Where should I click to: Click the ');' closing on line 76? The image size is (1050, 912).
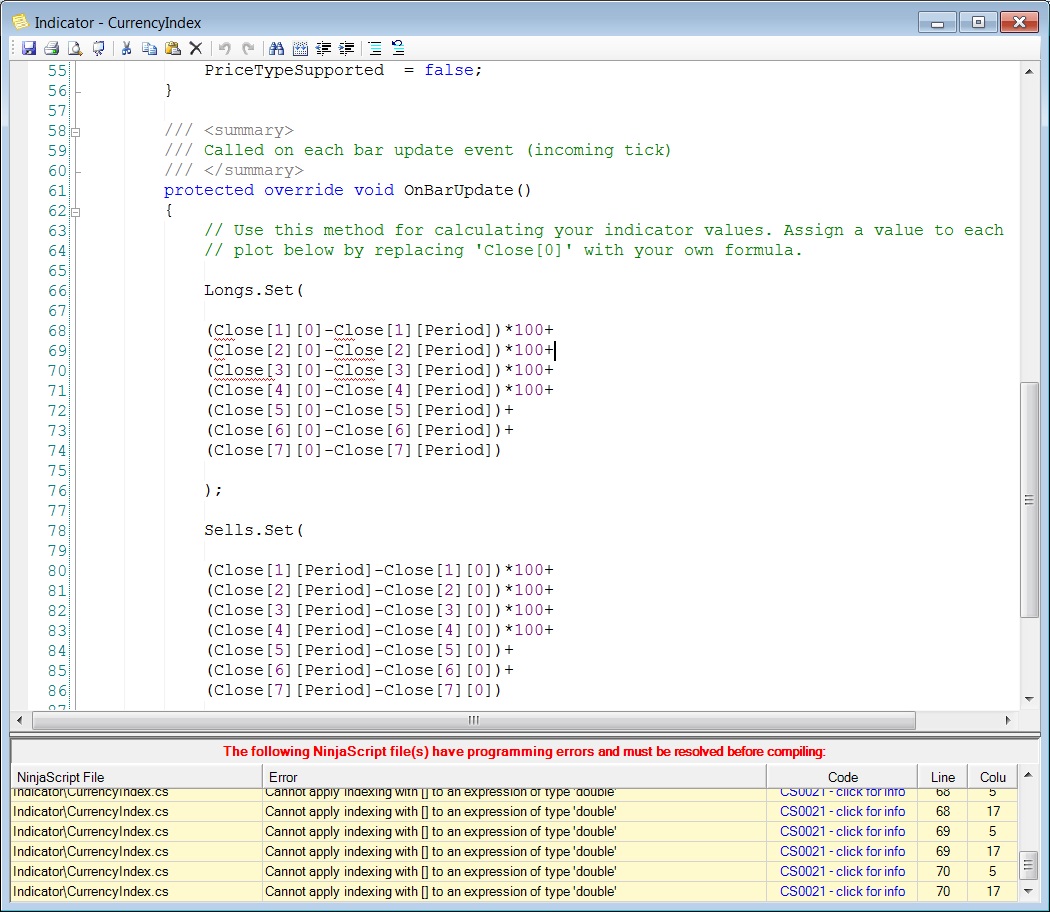(214, 490)
